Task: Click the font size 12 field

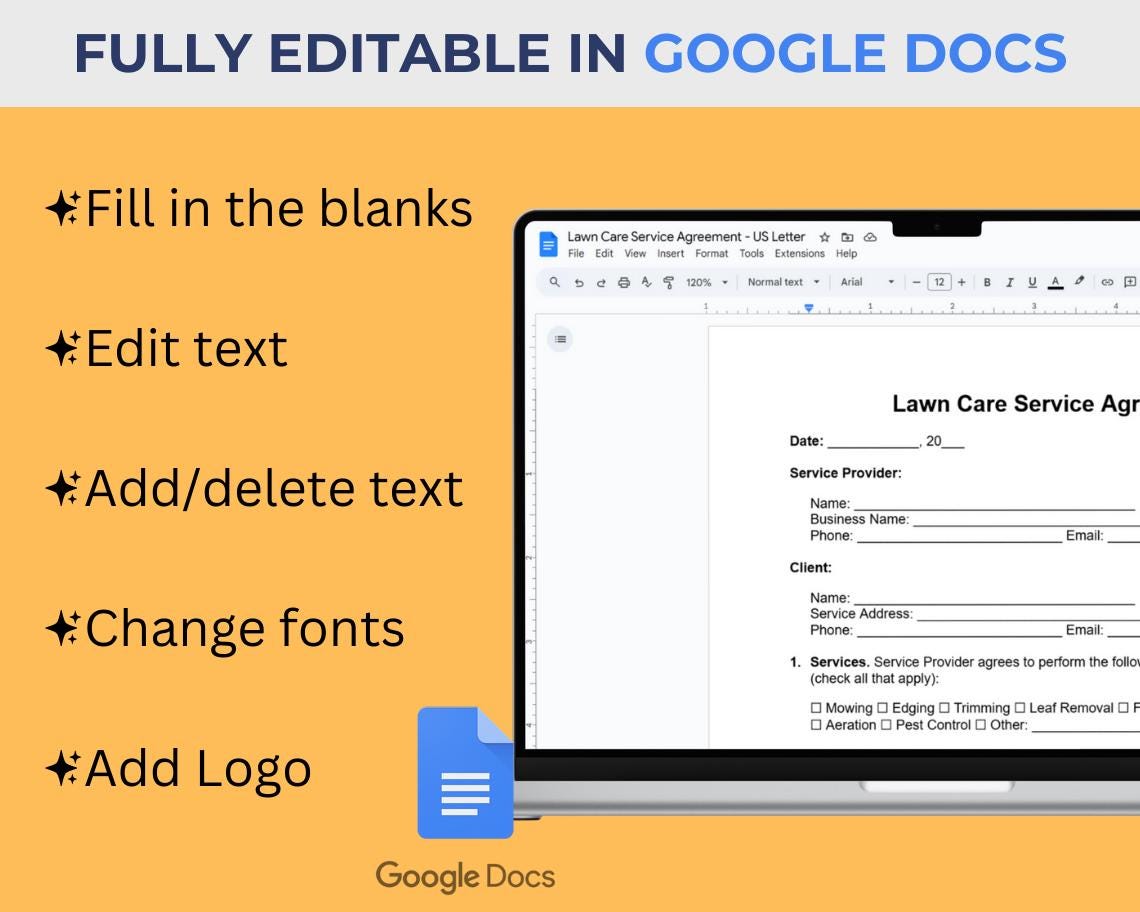Action: click(x=939, y=282)
